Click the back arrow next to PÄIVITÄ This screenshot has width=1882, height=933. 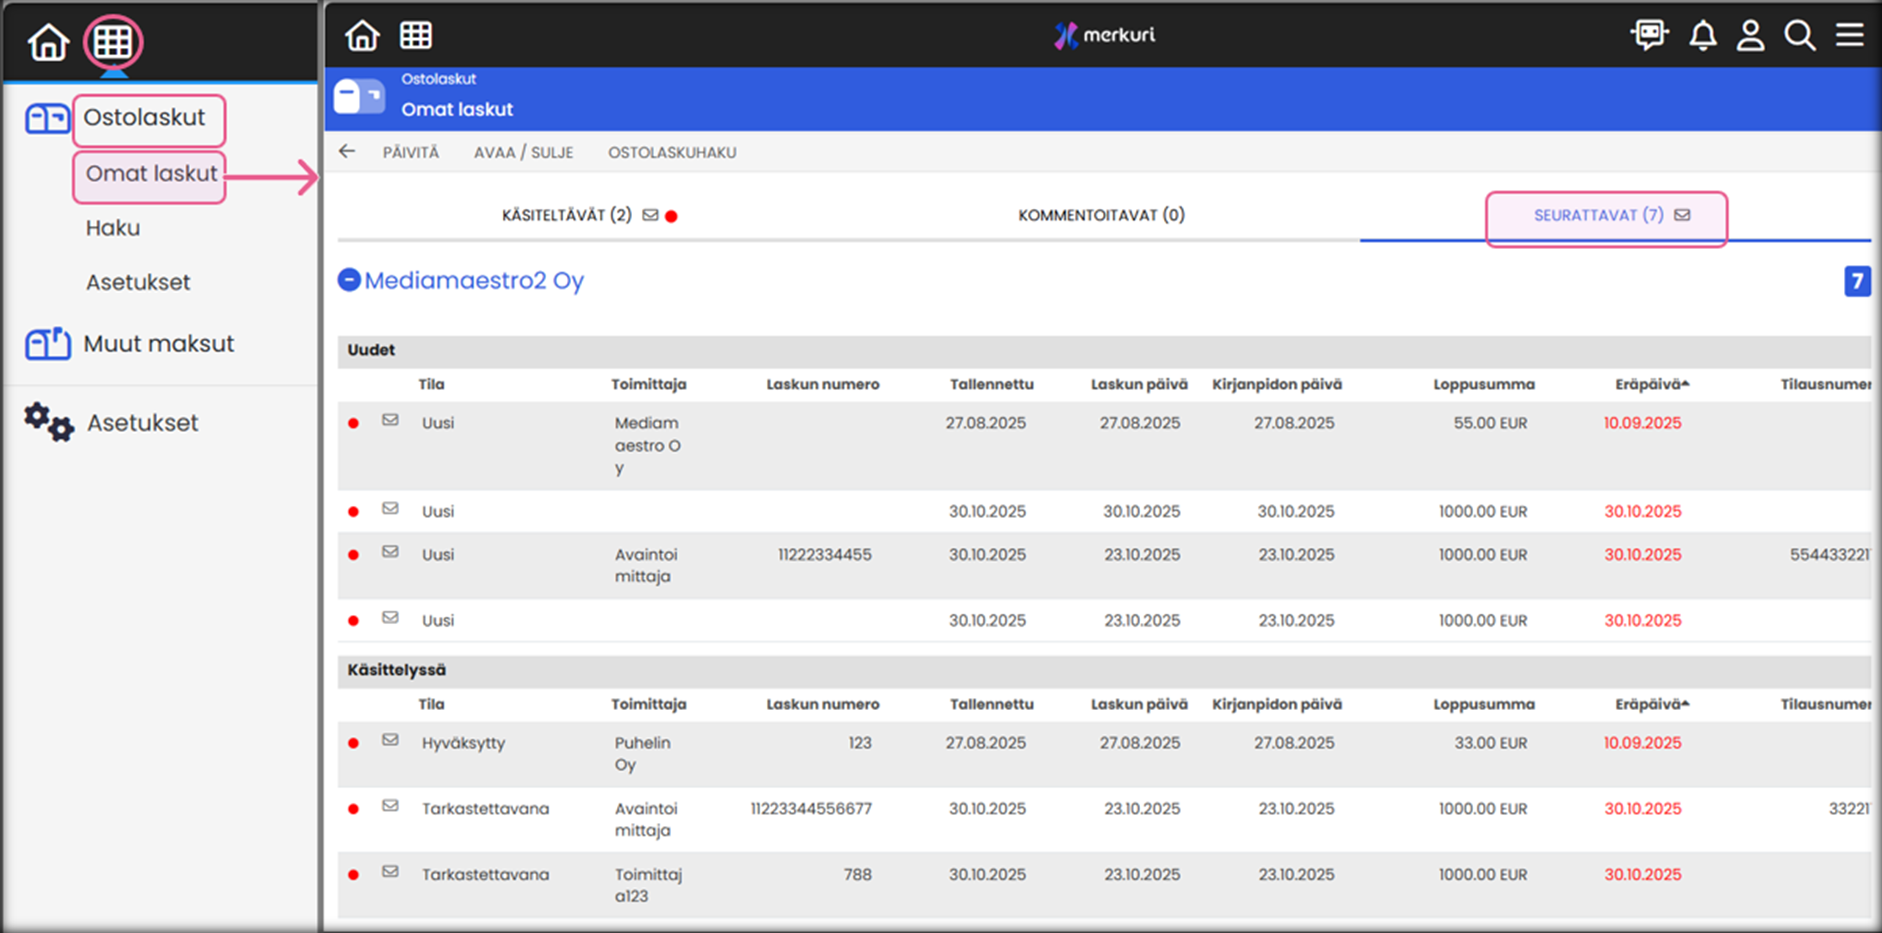pos(347,152)
